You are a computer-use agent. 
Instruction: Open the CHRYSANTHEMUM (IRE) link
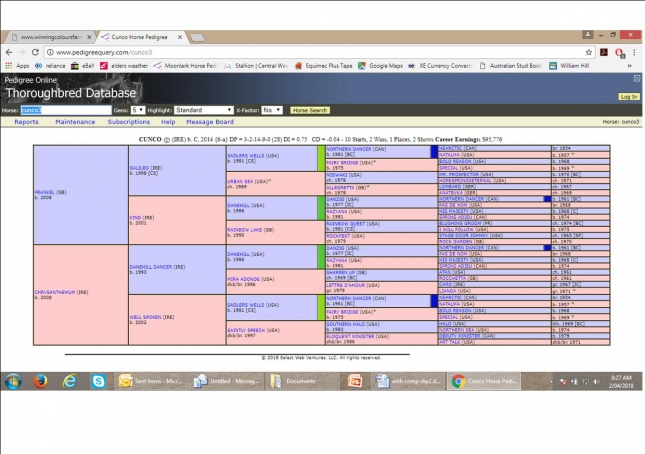pyautogui.click(x=61, y=292)
